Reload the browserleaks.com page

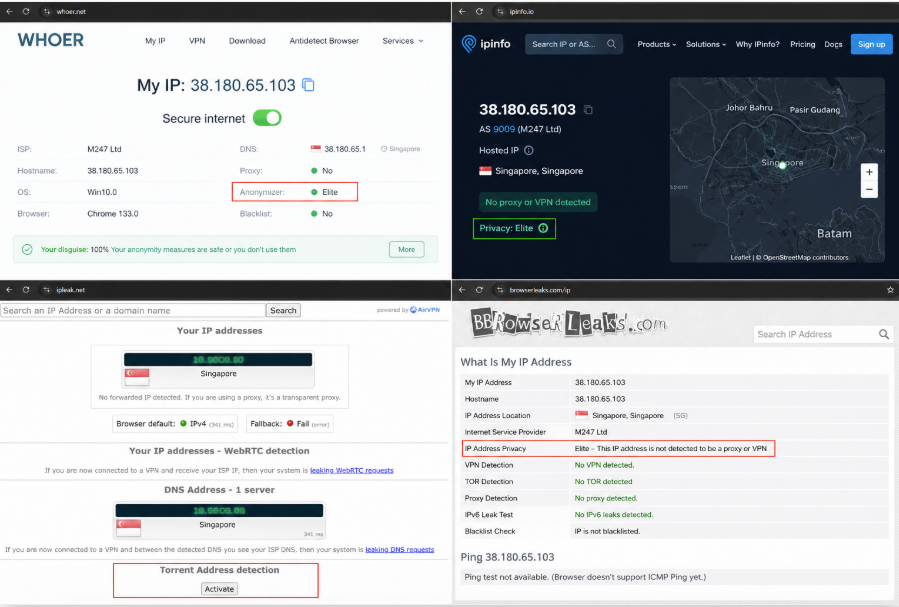[x=479, y=289]
